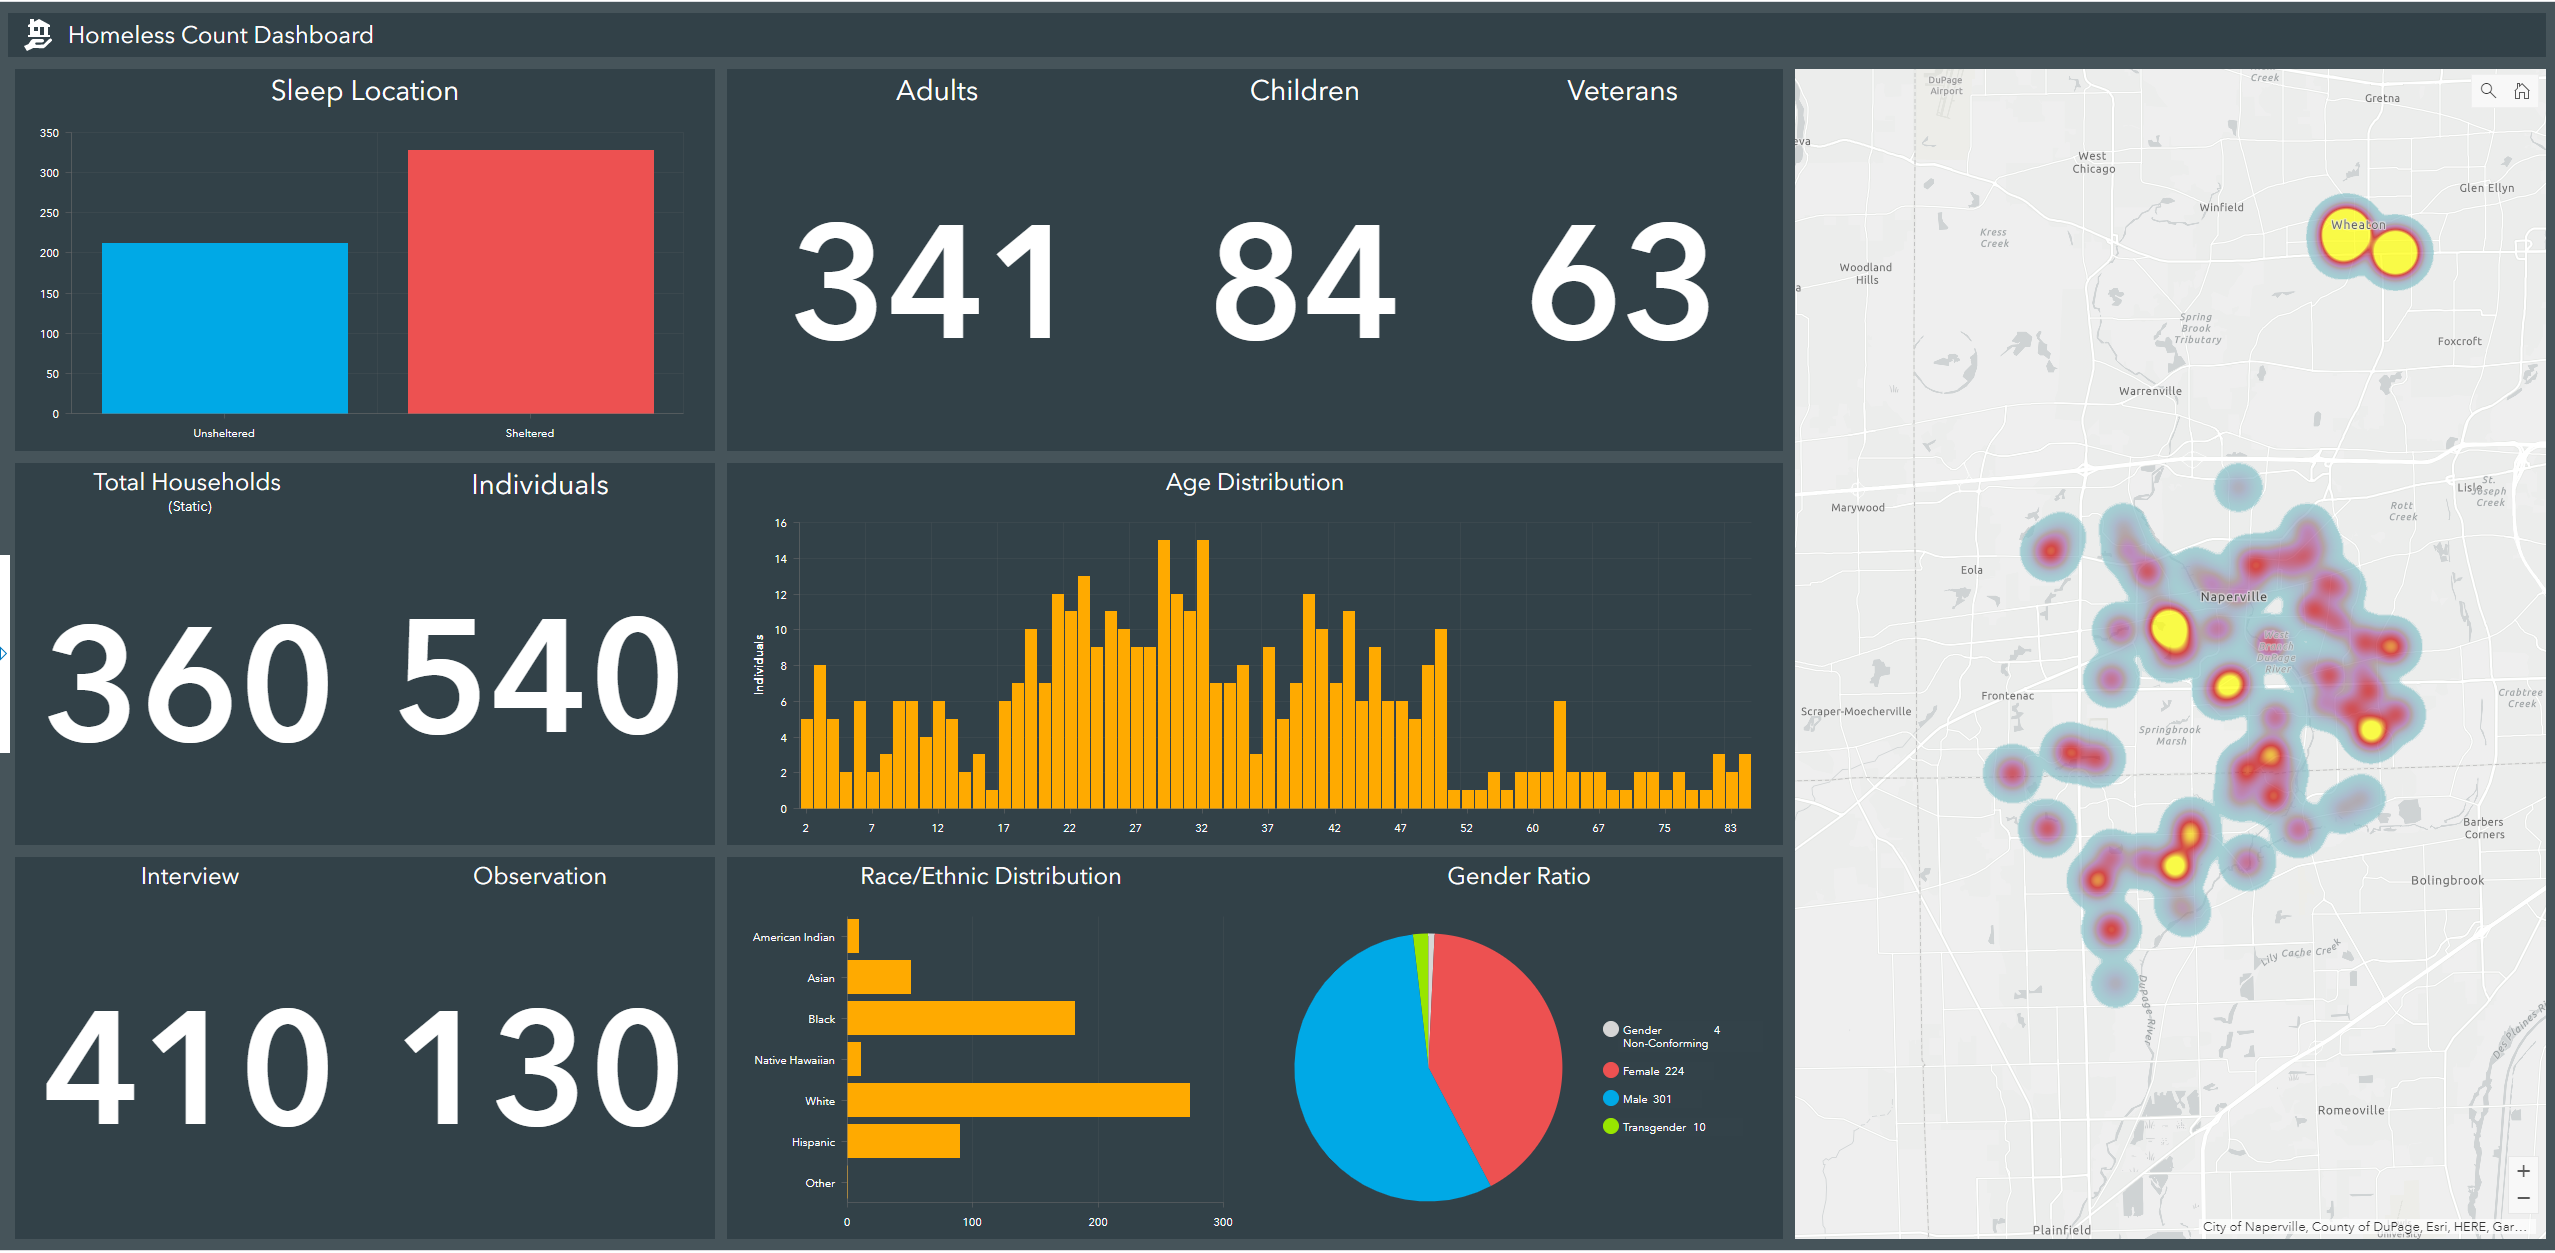
Task: Open the map search tool
Action: click(x=2487, y=91)
